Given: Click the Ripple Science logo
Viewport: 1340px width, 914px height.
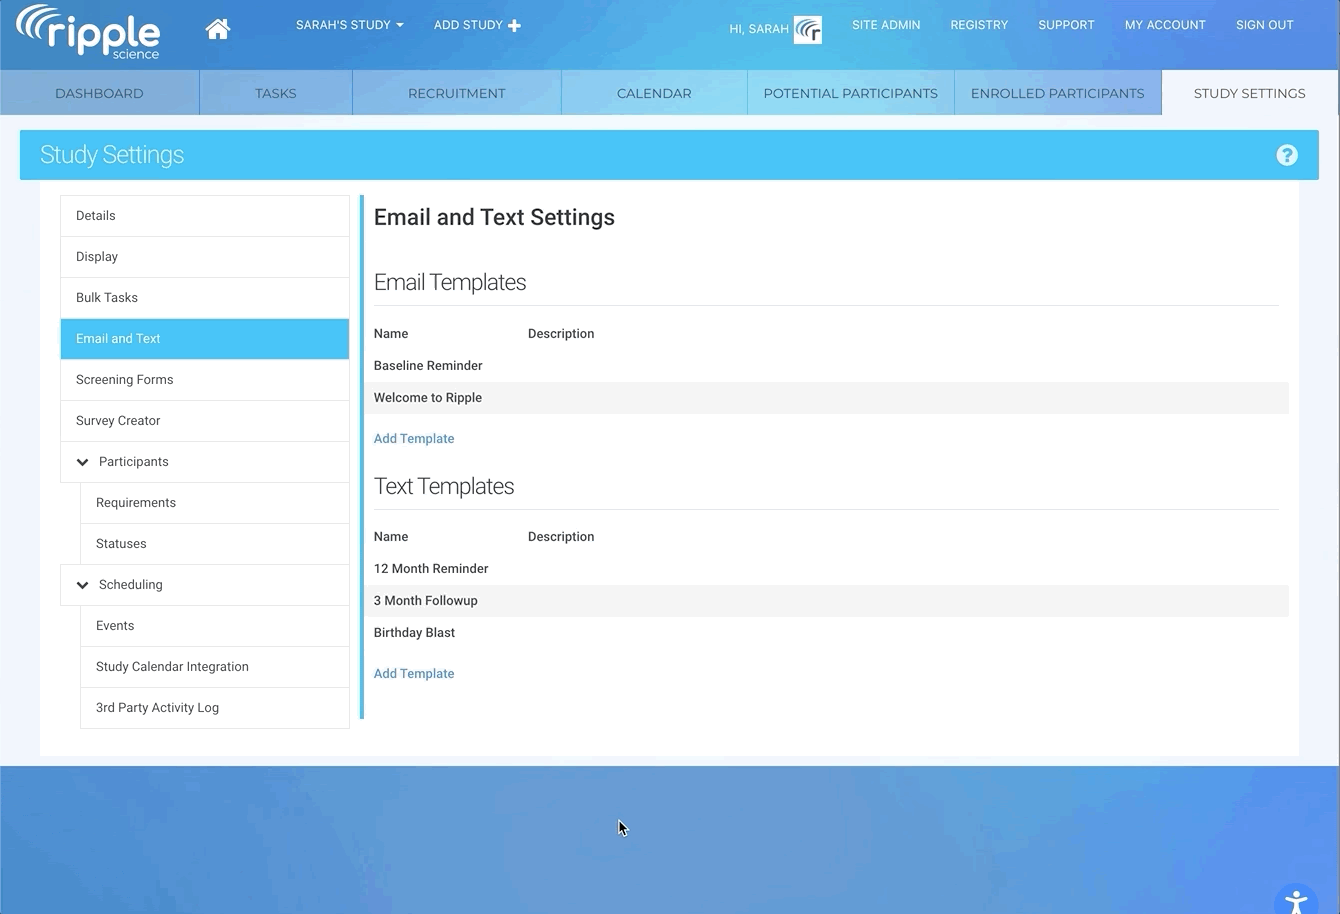Looking at the screenshot, I should [x=89, y=32].
